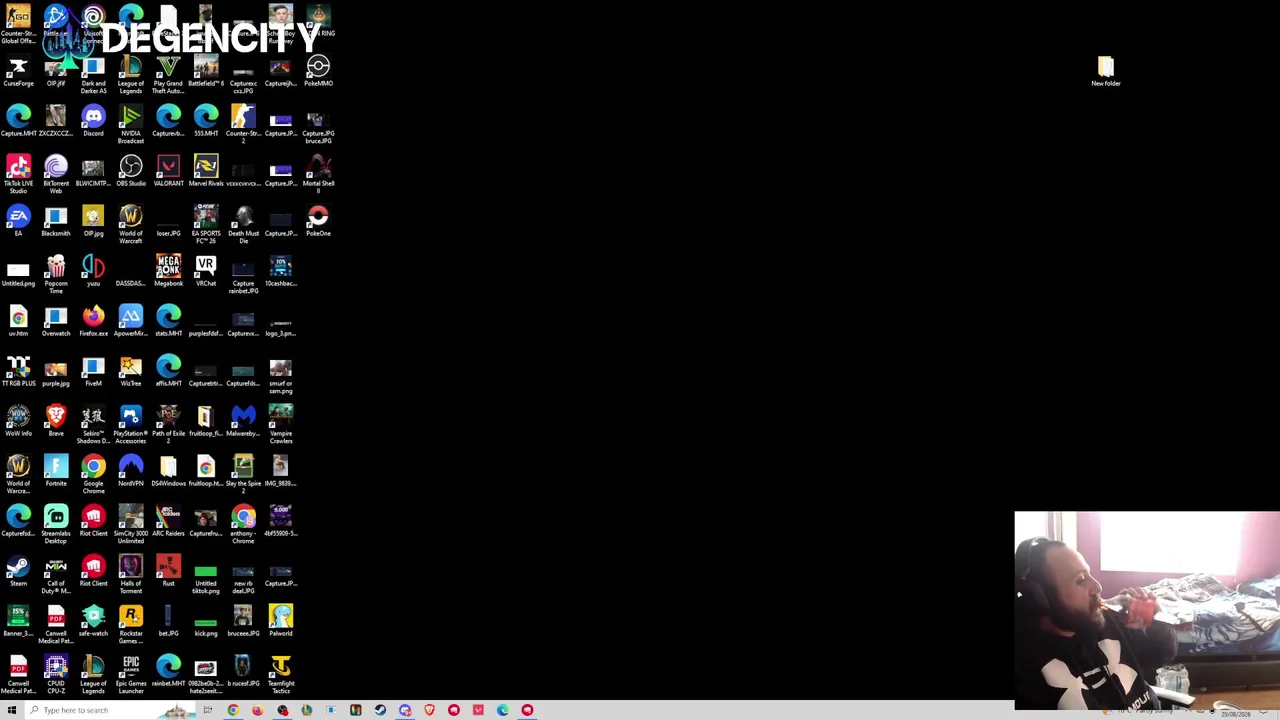The height and width of the screenshot is (720, 1280).
Task: Open the Windows Start menu
Action: 12,710
